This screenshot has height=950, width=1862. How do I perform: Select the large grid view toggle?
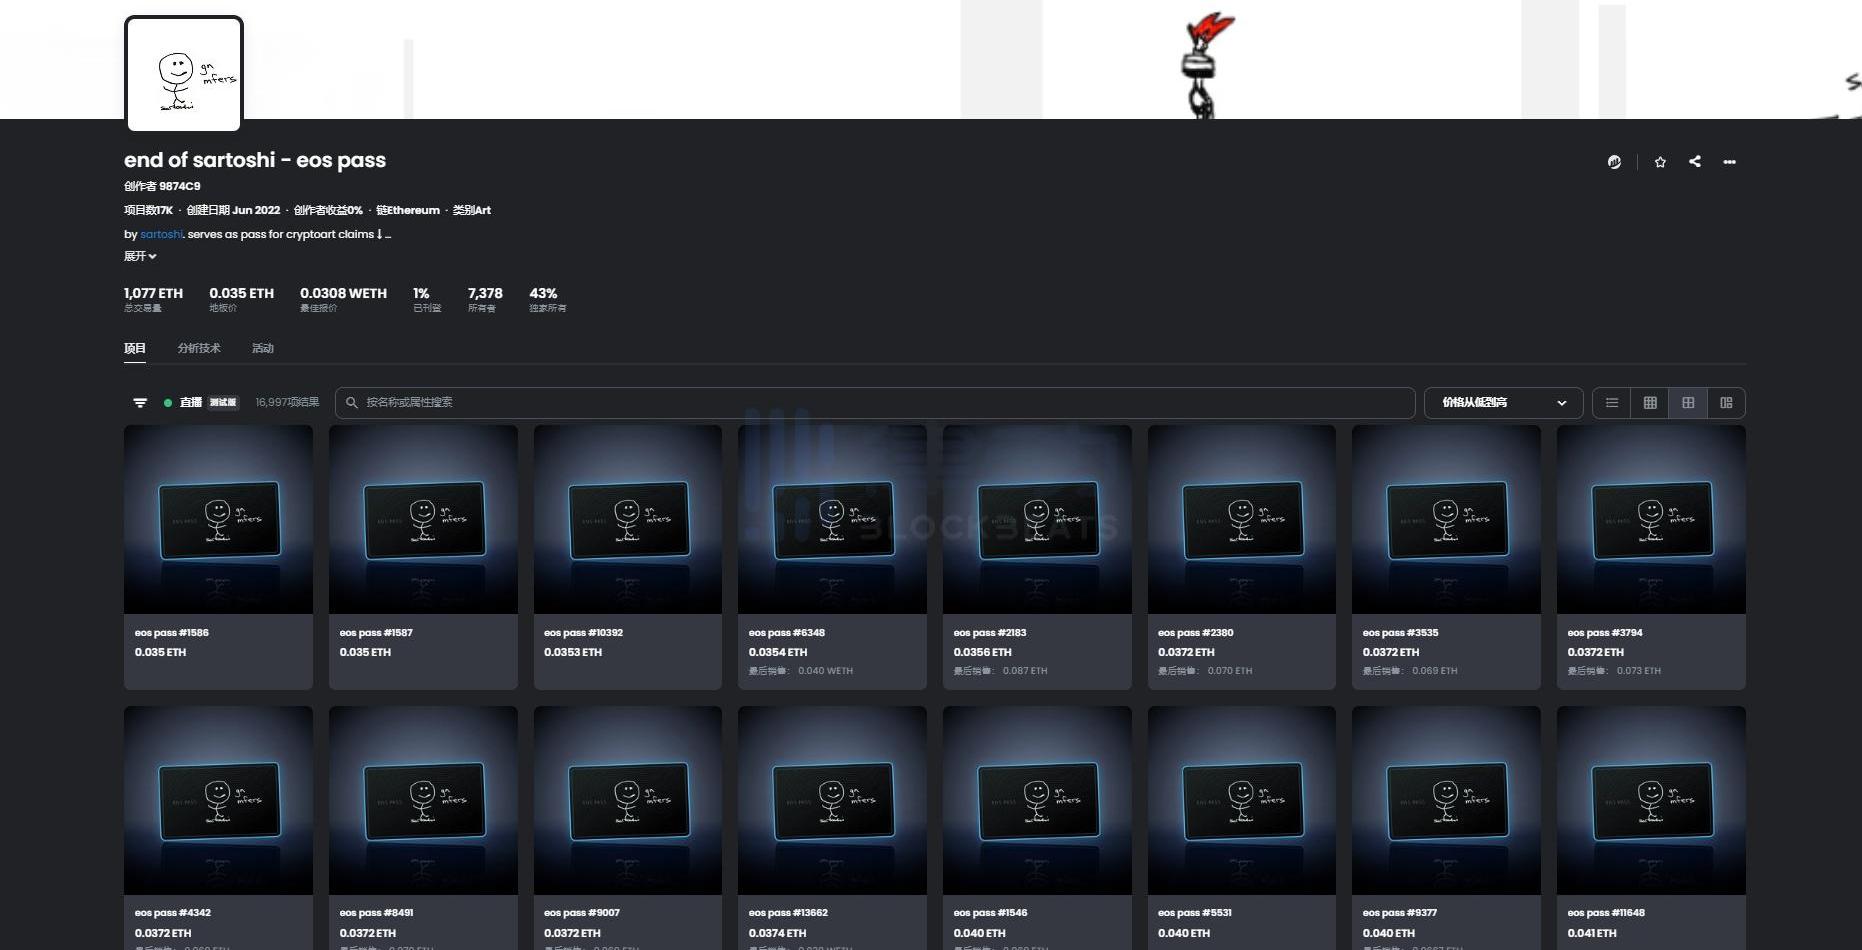[1688, 403]
